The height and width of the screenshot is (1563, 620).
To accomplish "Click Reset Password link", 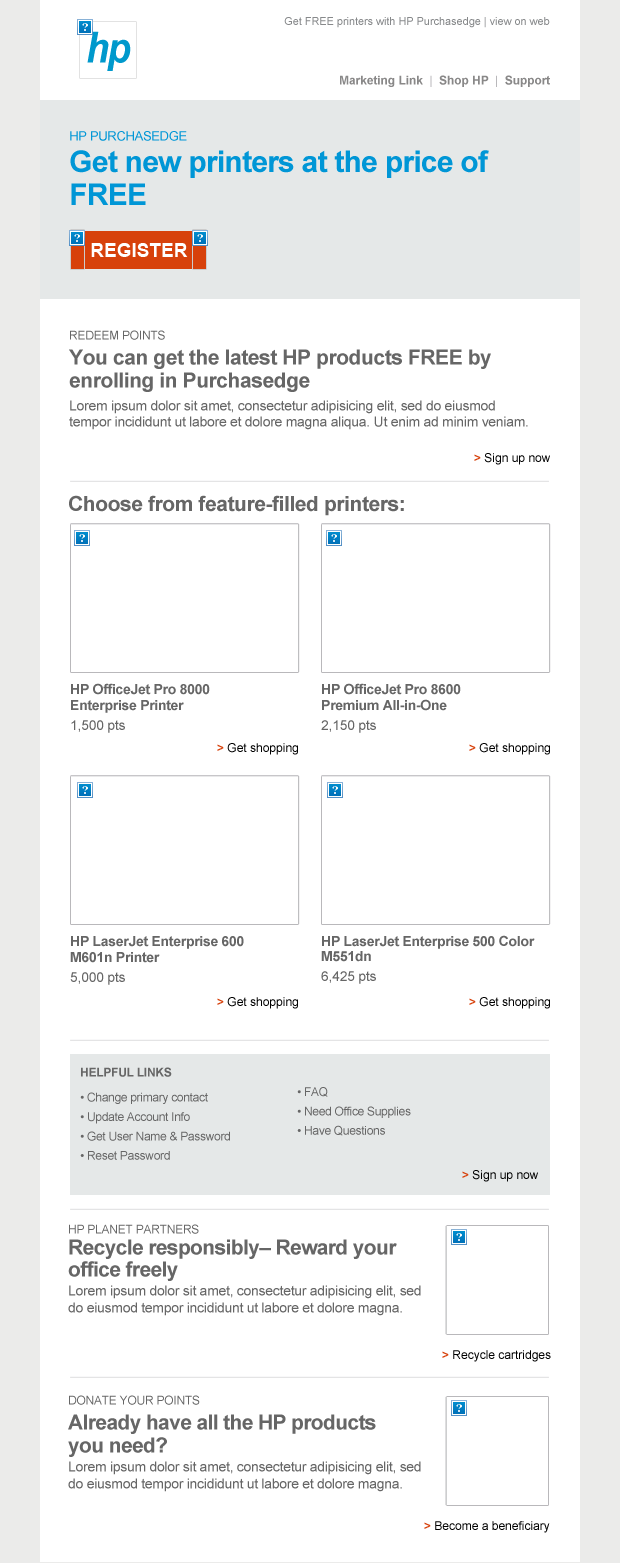I will pos(128,1155).
